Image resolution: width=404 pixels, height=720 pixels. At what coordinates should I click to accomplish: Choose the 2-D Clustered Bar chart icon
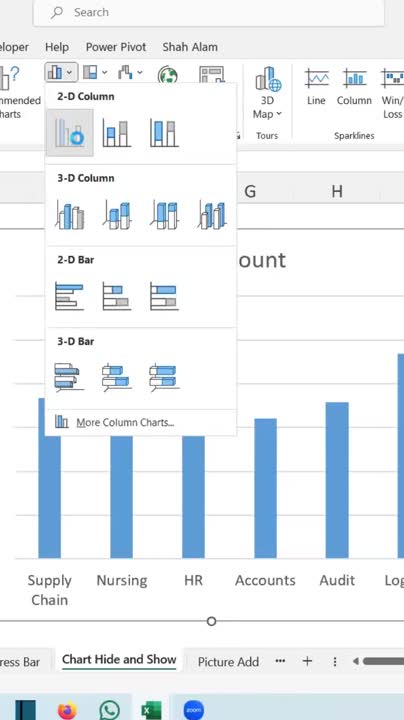point(69,296)
